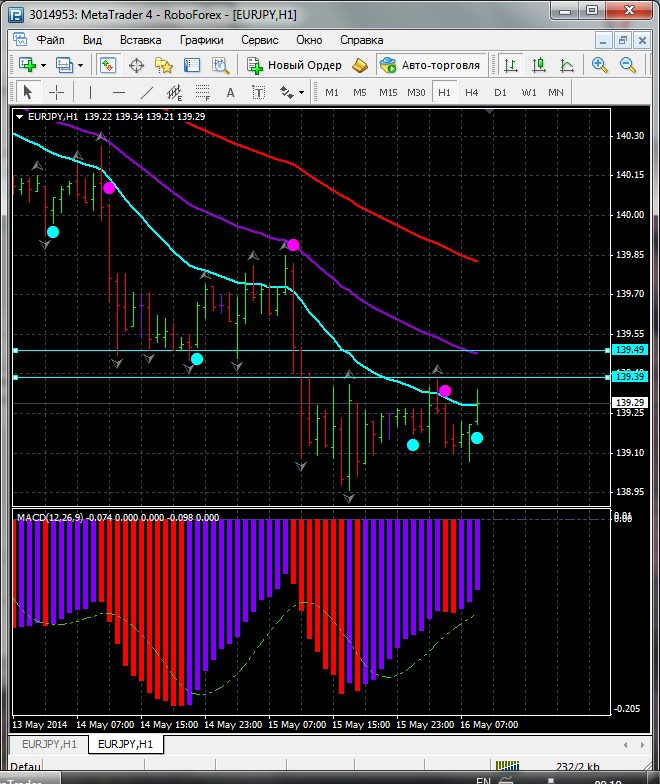Image resolution: width=660 pixels, height=784 pixels.
Task: Select the cursor arrow tool
Action: [27, 92]
